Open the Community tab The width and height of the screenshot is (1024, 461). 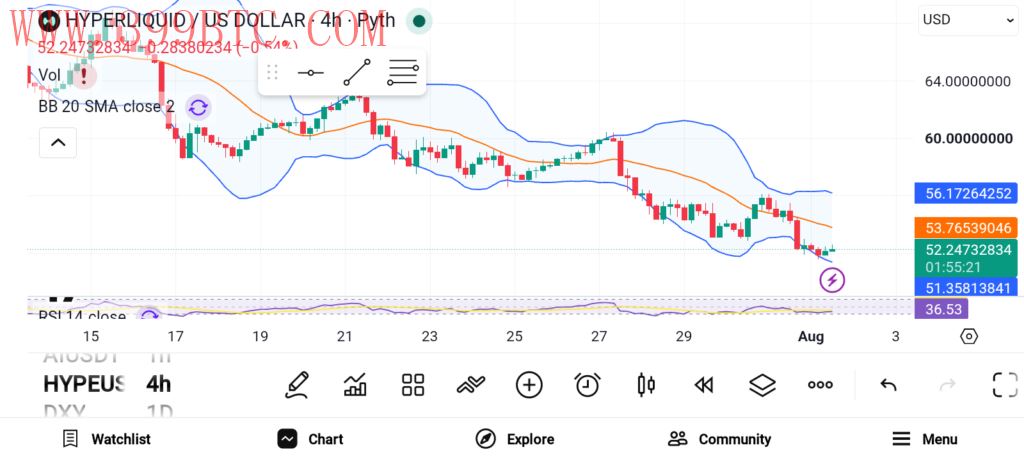tap(720, 439)
